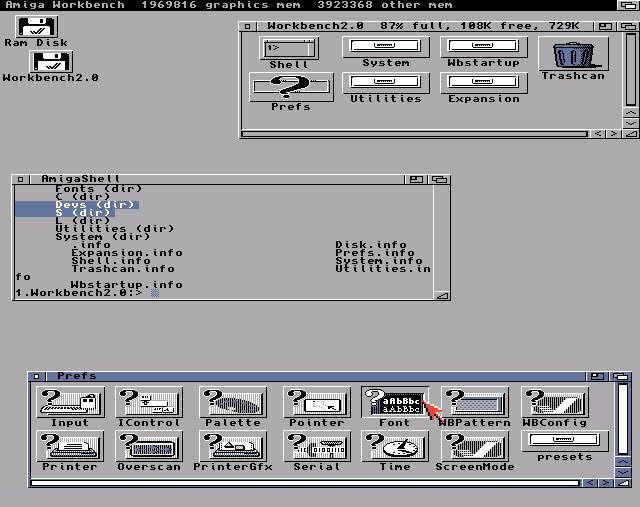The width and height of the screenshot is (640, 507).
Task: Close the Workbench2.0 window
Action: tap(247, 27)
